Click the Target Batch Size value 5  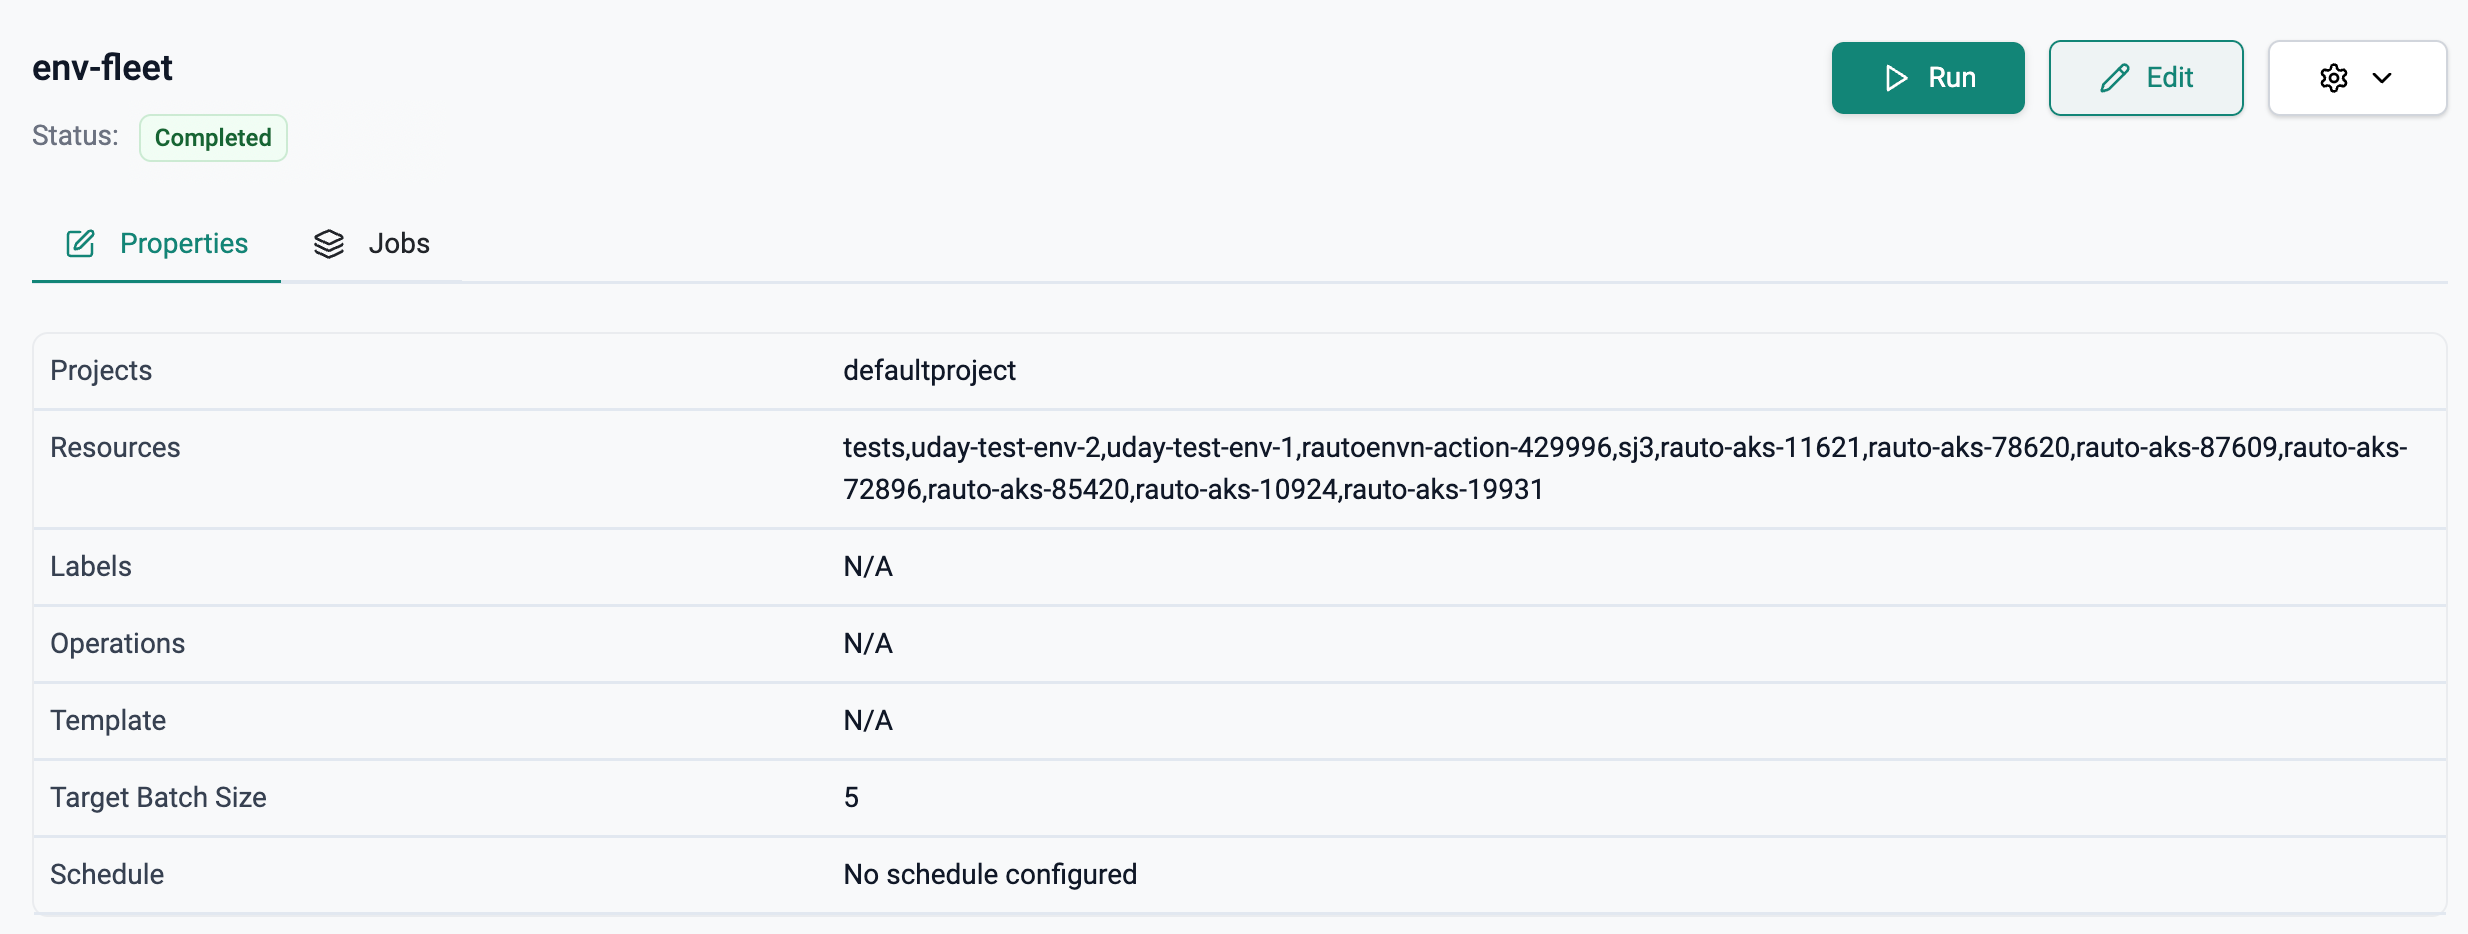[851, 798]
